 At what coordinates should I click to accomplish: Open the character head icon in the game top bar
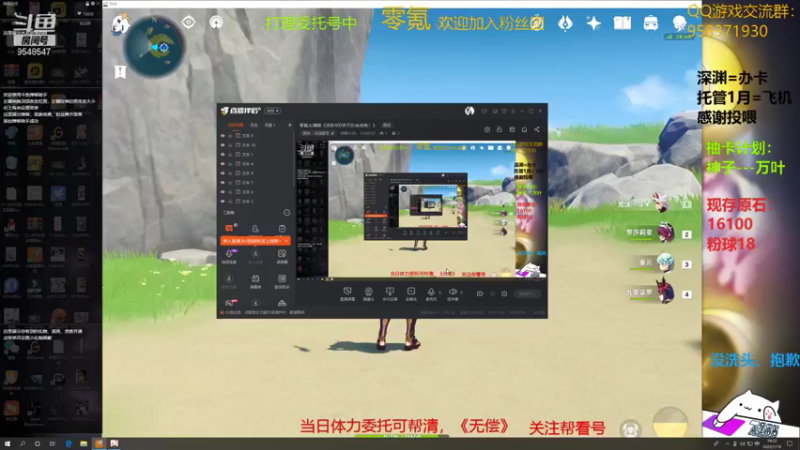click(x=679, y=23)
